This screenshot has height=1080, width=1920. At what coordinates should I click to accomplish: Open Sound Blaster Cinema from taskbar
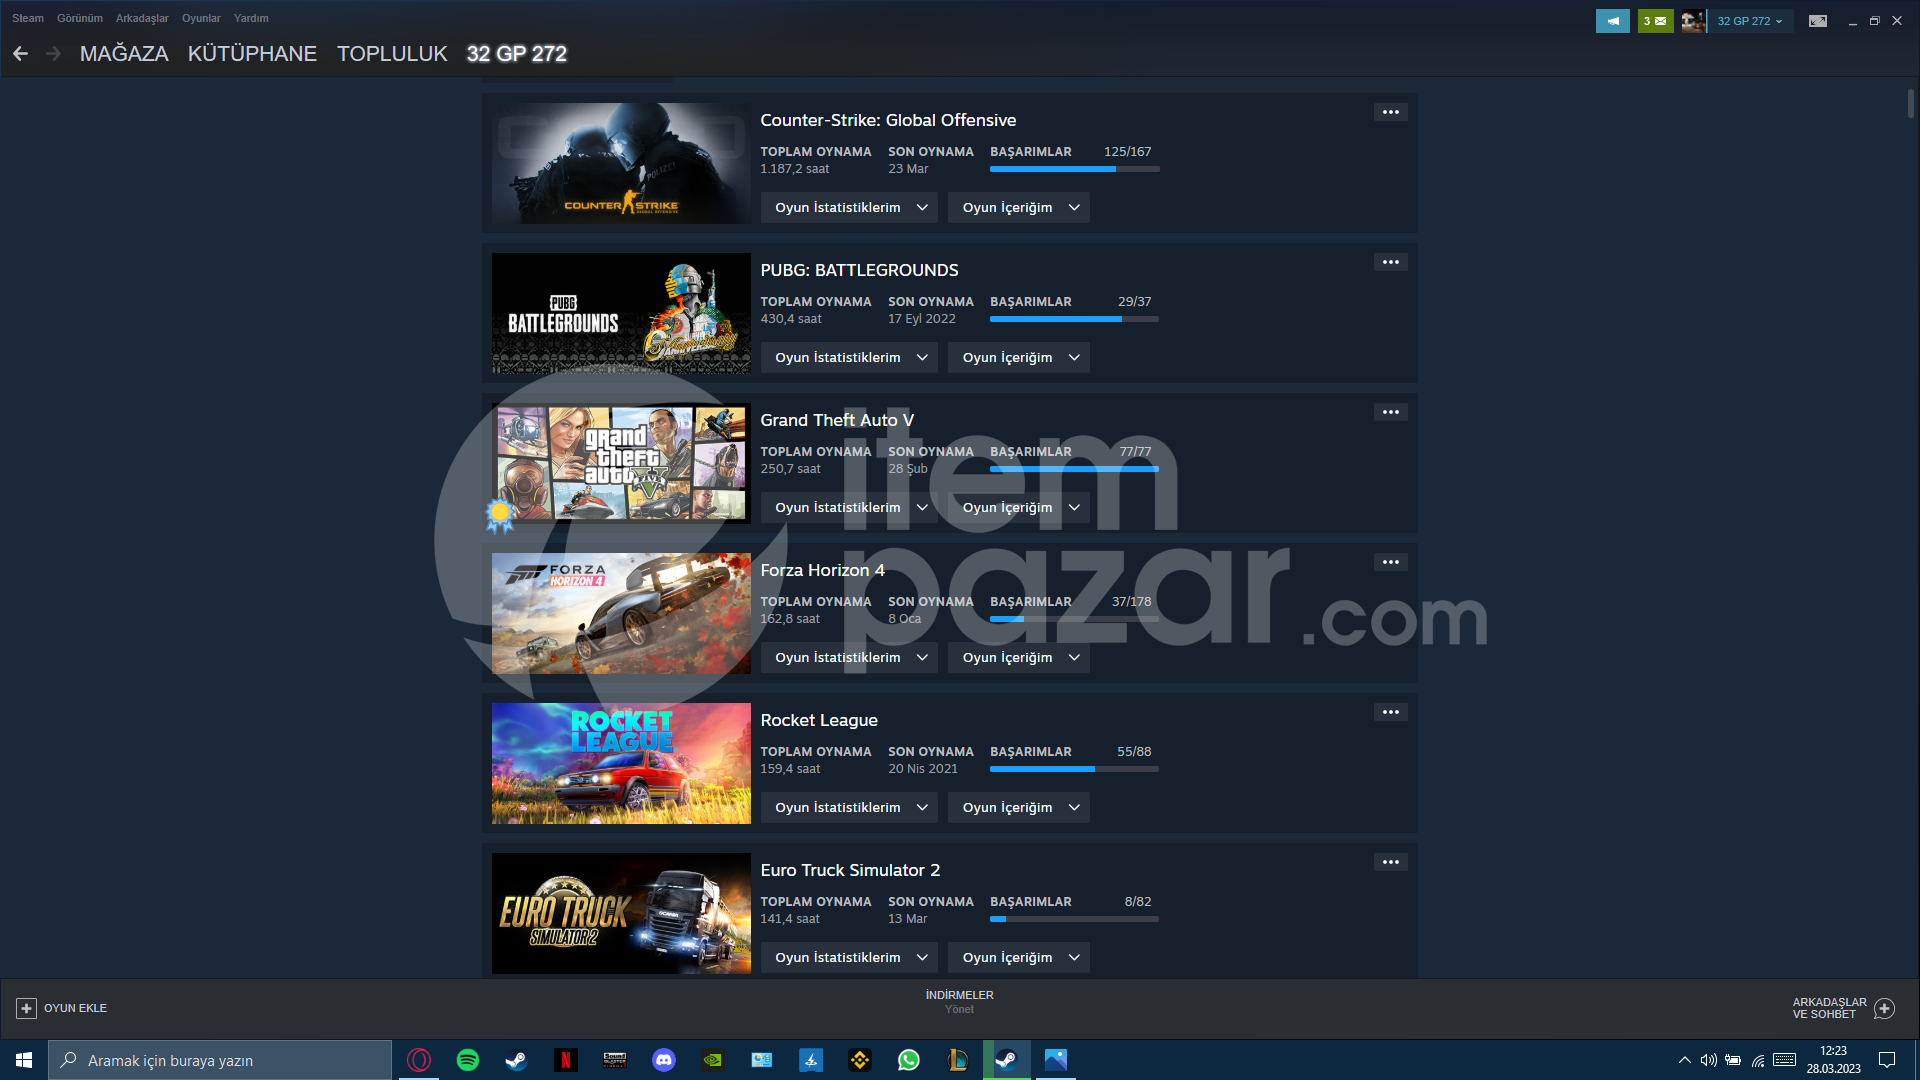tap(615, 1060)
